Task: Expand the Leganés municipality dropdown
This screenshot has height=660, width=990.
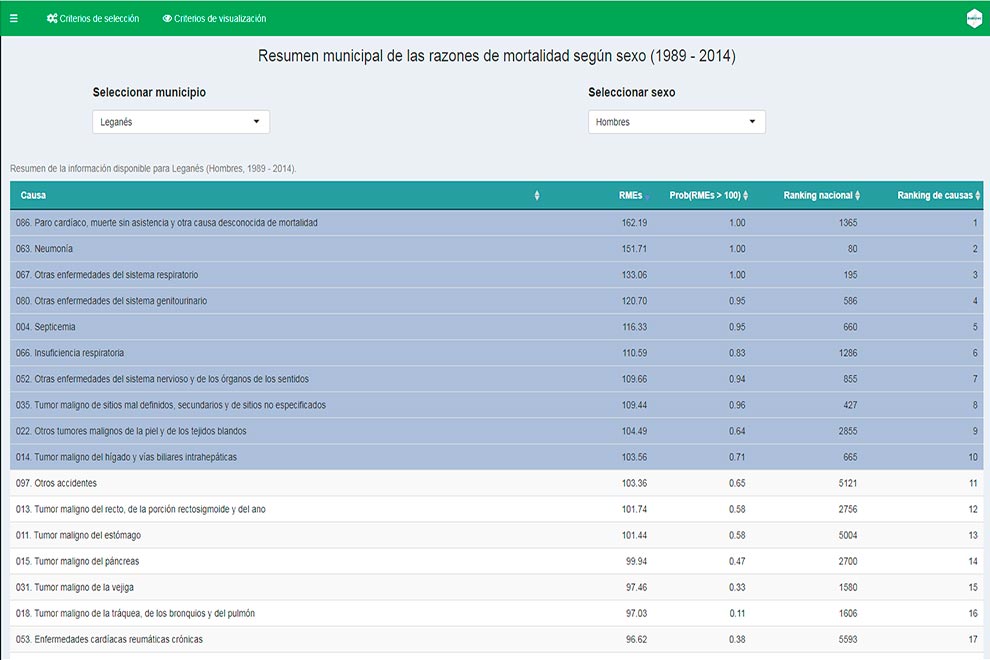Action: pyautogui.click(x=181, y=122)
